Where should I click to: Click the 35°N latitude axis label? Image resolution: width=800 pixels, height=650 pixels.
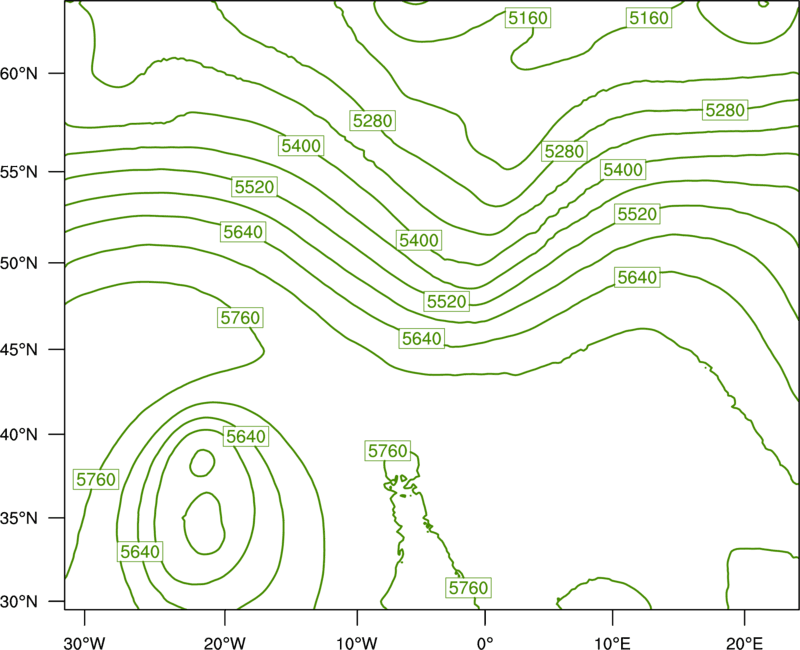tap(19, 518)
